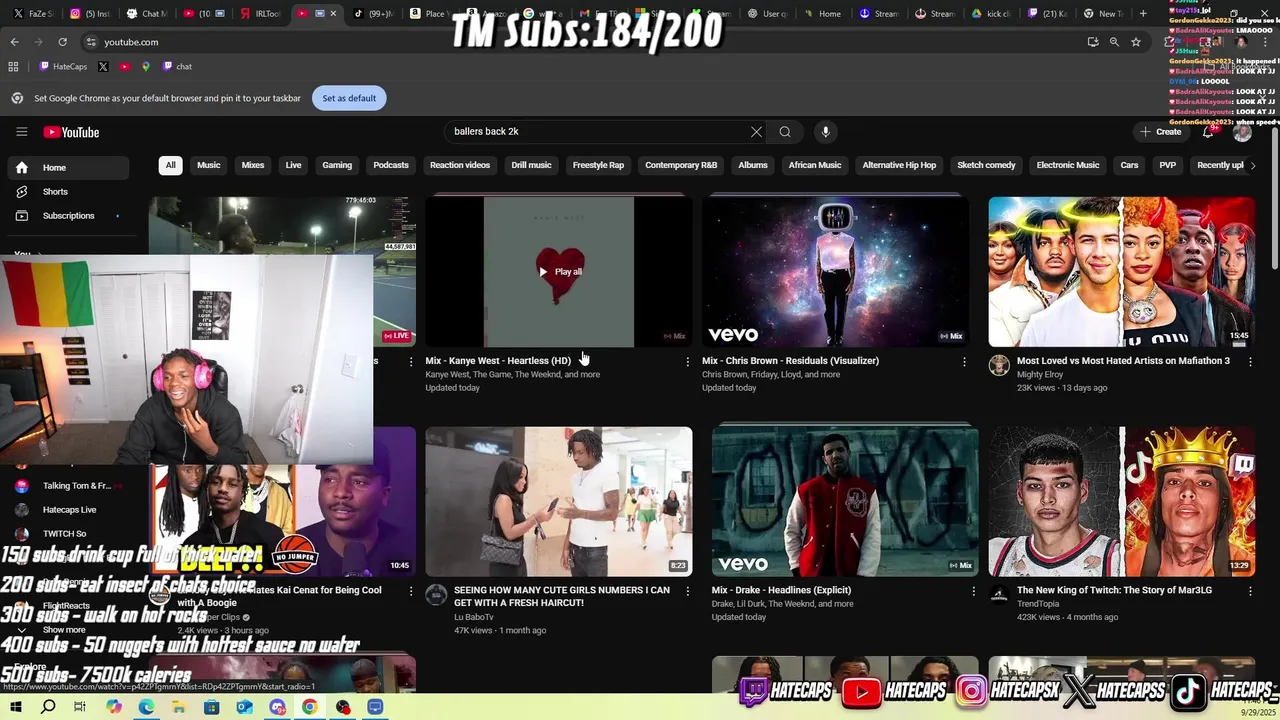Clear the search box with the X icon

coord(756,132)
